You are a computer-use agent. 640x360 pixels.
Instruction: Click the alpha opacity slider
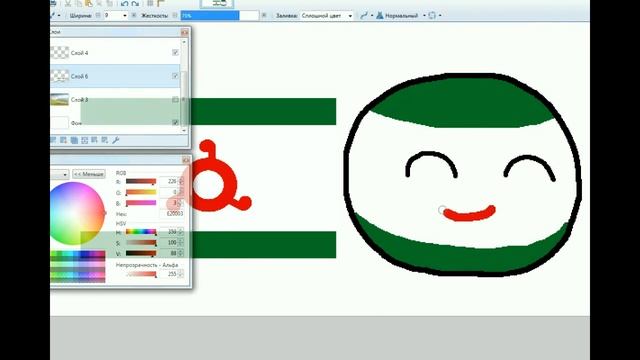click(141, 274)
